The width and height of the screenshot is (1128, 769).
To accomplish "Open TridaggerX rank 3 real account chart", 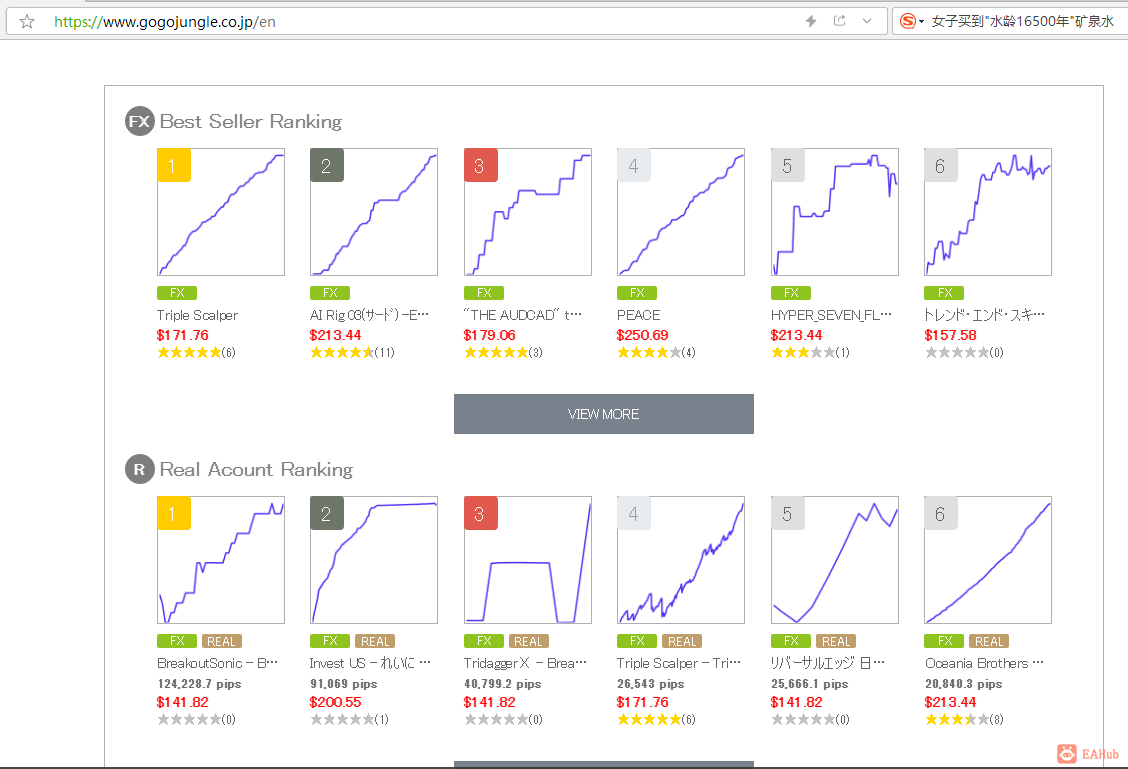I will click(x=528, y=560).
